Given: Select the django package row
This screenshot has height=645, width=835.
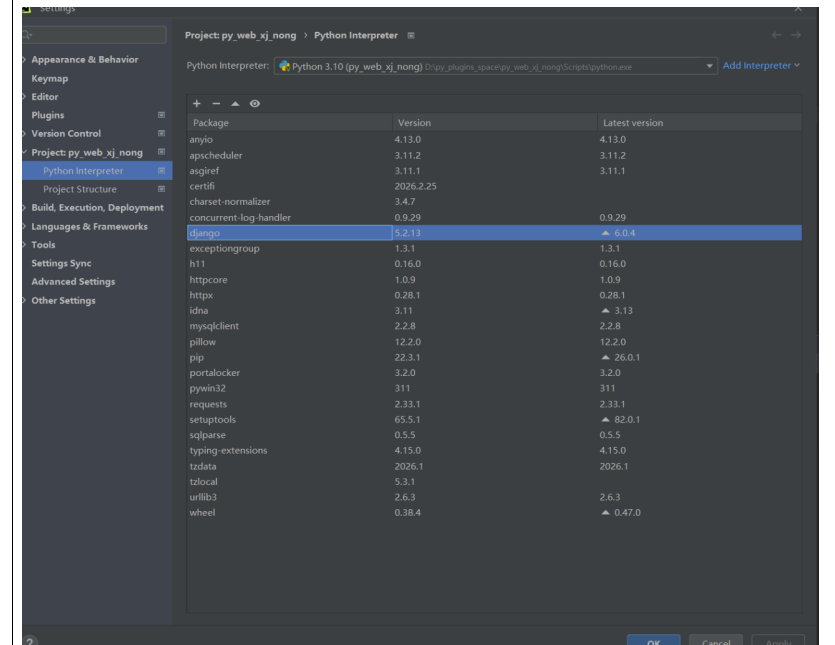Looking at the screenshot, I should coord(494,233).
